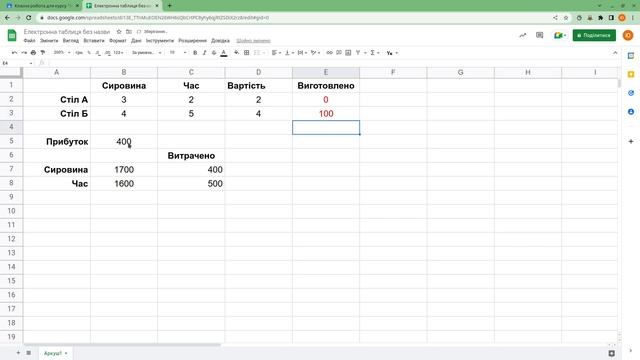Increase decimal places
Viewport: 640px width, 360px height.
point(107,53)
